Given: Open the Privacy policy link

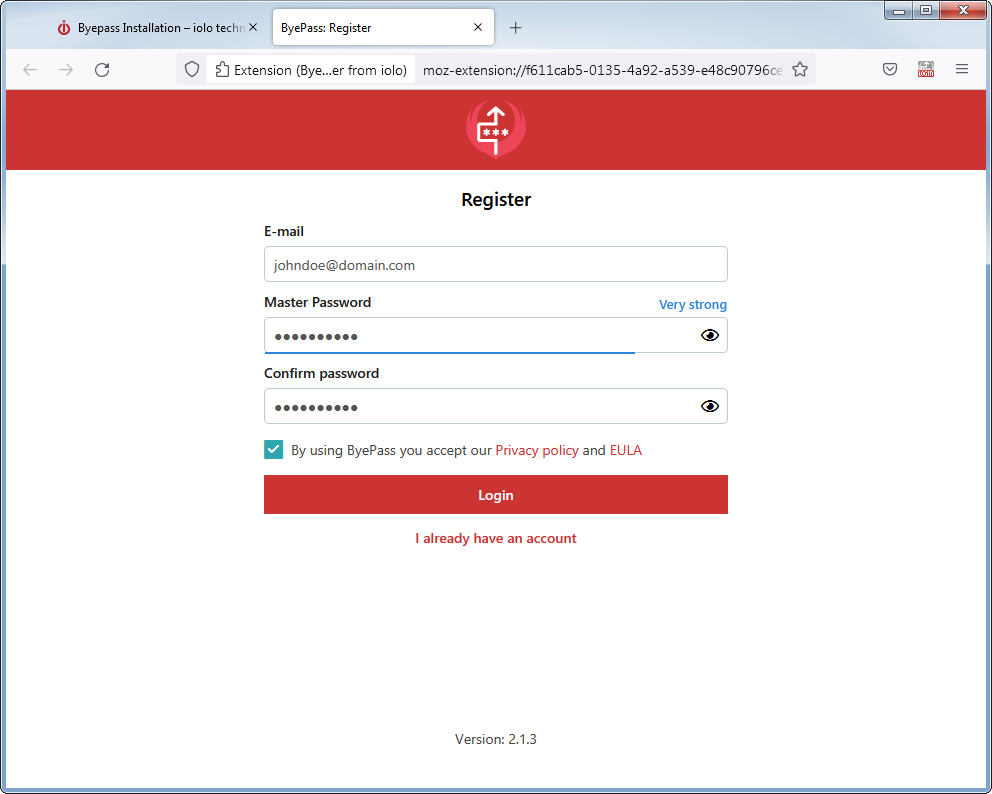Looking at the screenshot, I should (x=536, y=450).
